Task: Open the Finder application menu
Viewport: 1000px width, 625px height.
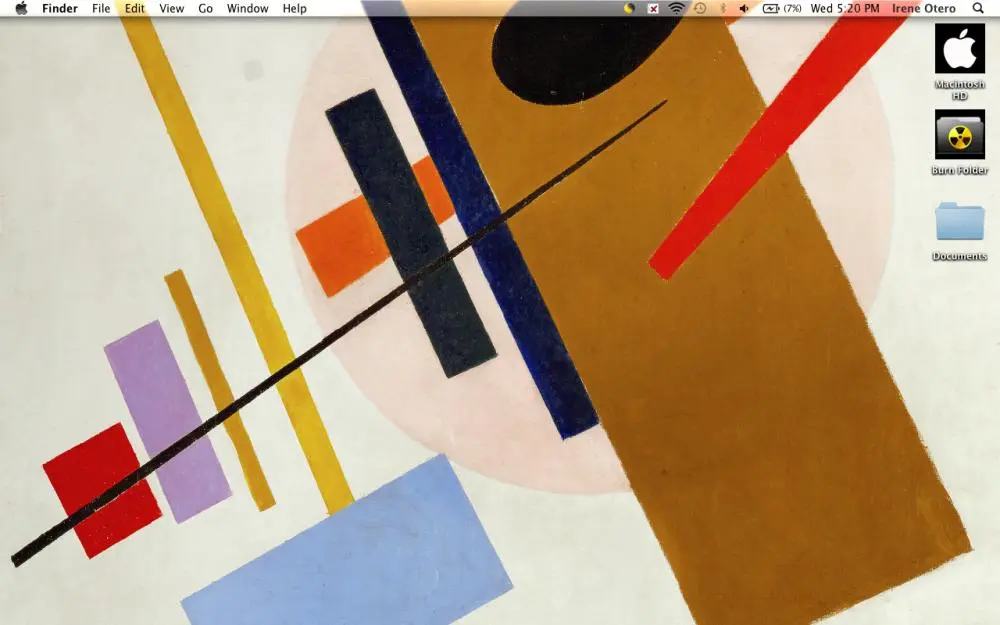Action: (60, 8)
